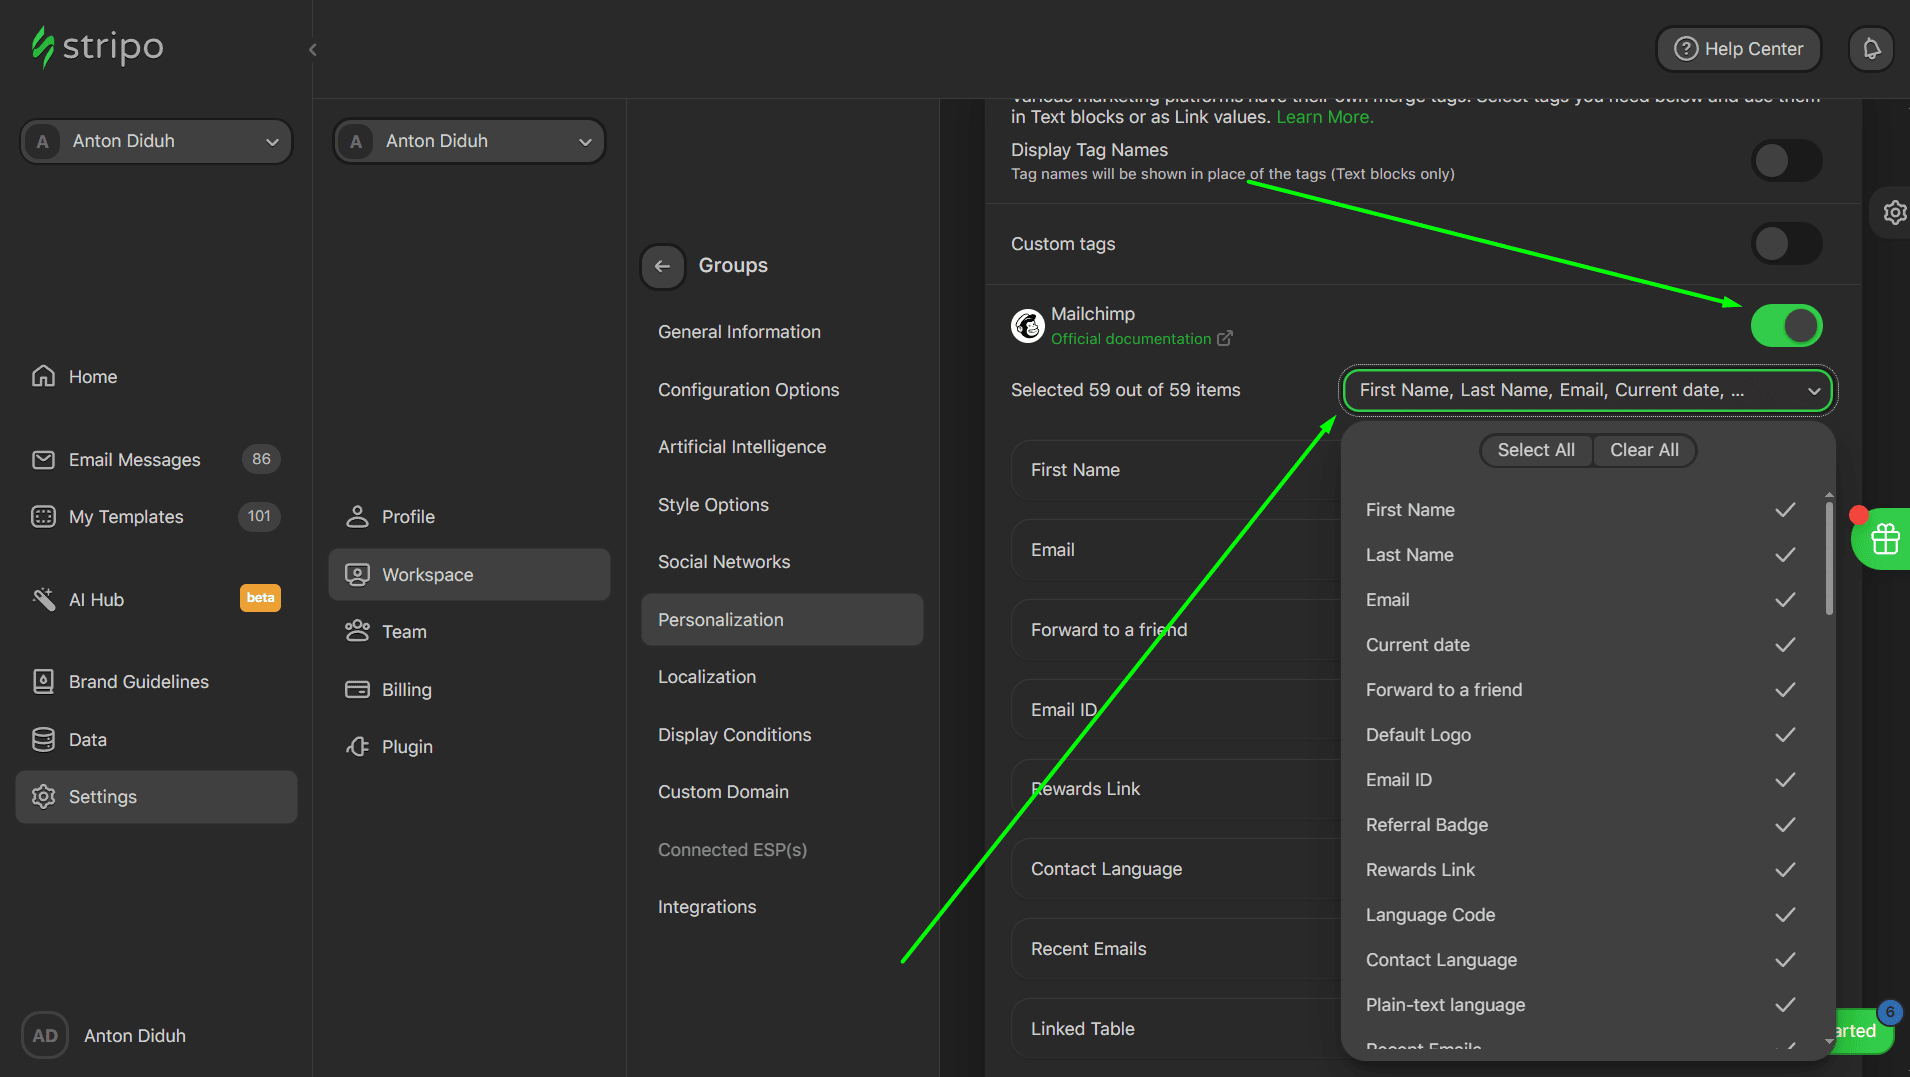
Task: Enable the Display Tag Names toggle
Action: pyautogui.click(x=1786, y=161)
